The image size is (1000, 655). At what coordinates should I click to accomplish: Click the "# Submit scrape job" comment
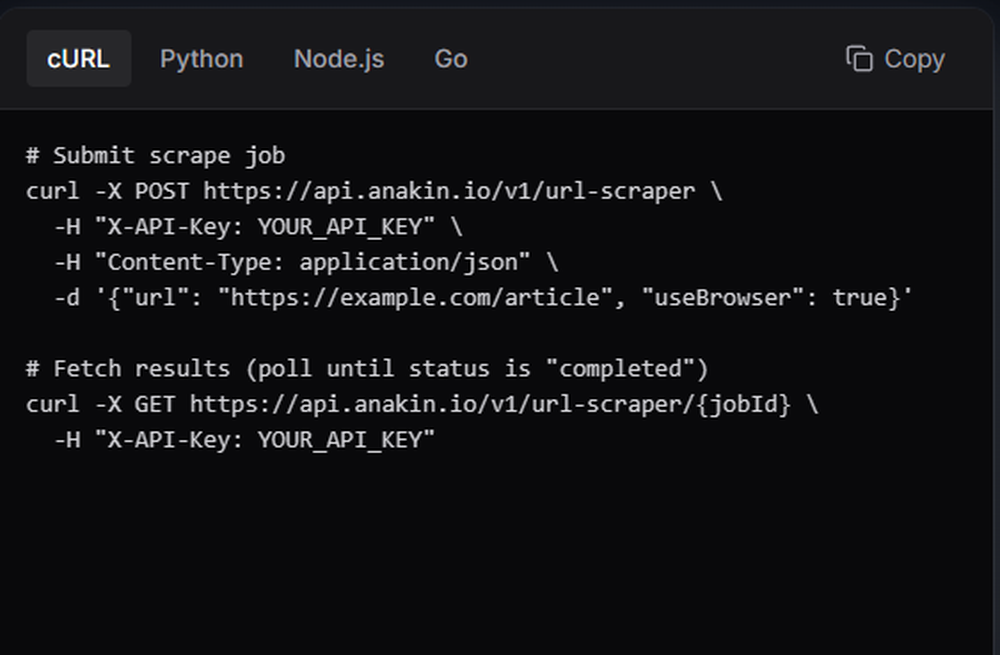point(155,156)
